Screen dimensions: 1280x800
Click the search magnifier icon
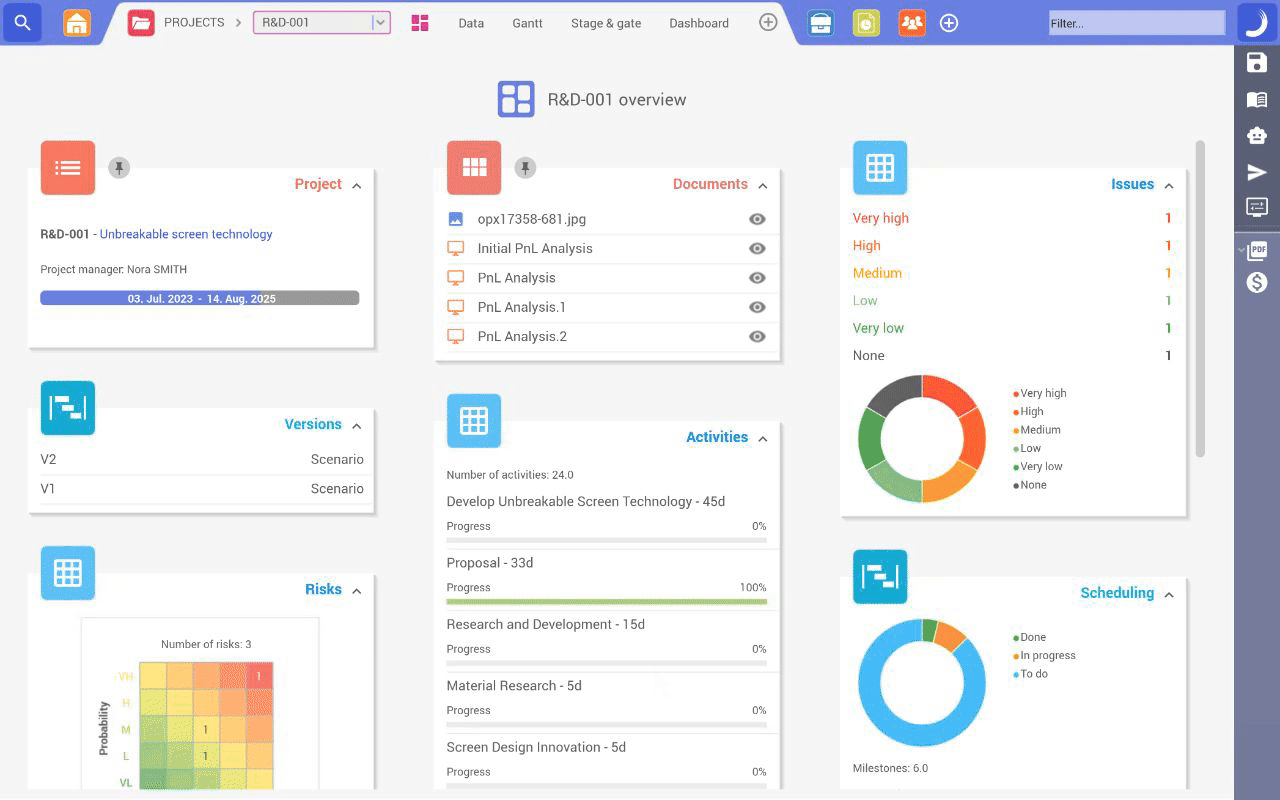22,22
